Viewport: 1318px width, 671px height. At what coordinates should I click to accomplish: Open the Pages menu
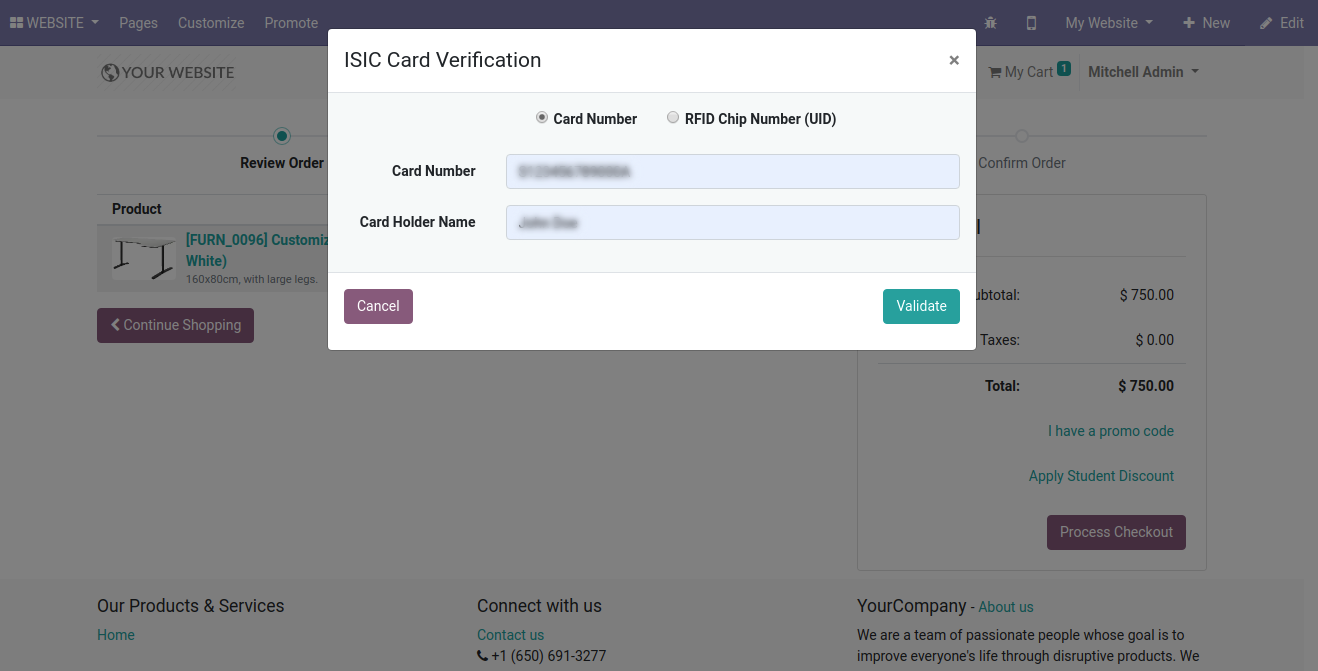pyautogui.click(x=138, y=22)
